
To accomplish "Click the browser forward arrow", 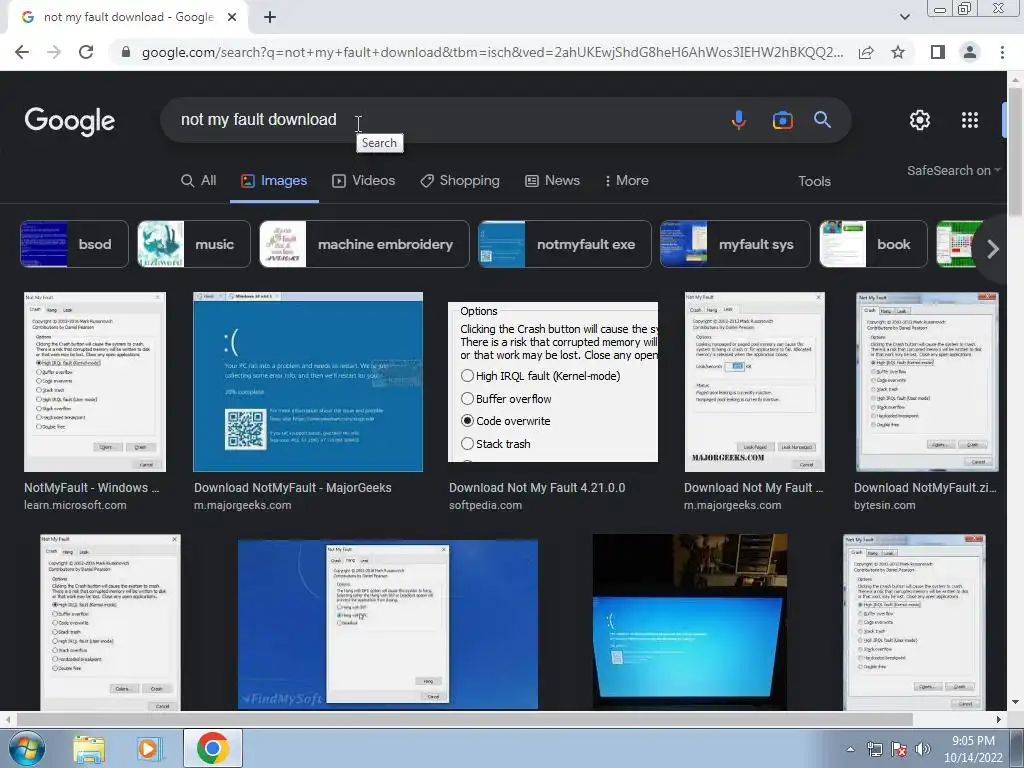I will 54,52.
